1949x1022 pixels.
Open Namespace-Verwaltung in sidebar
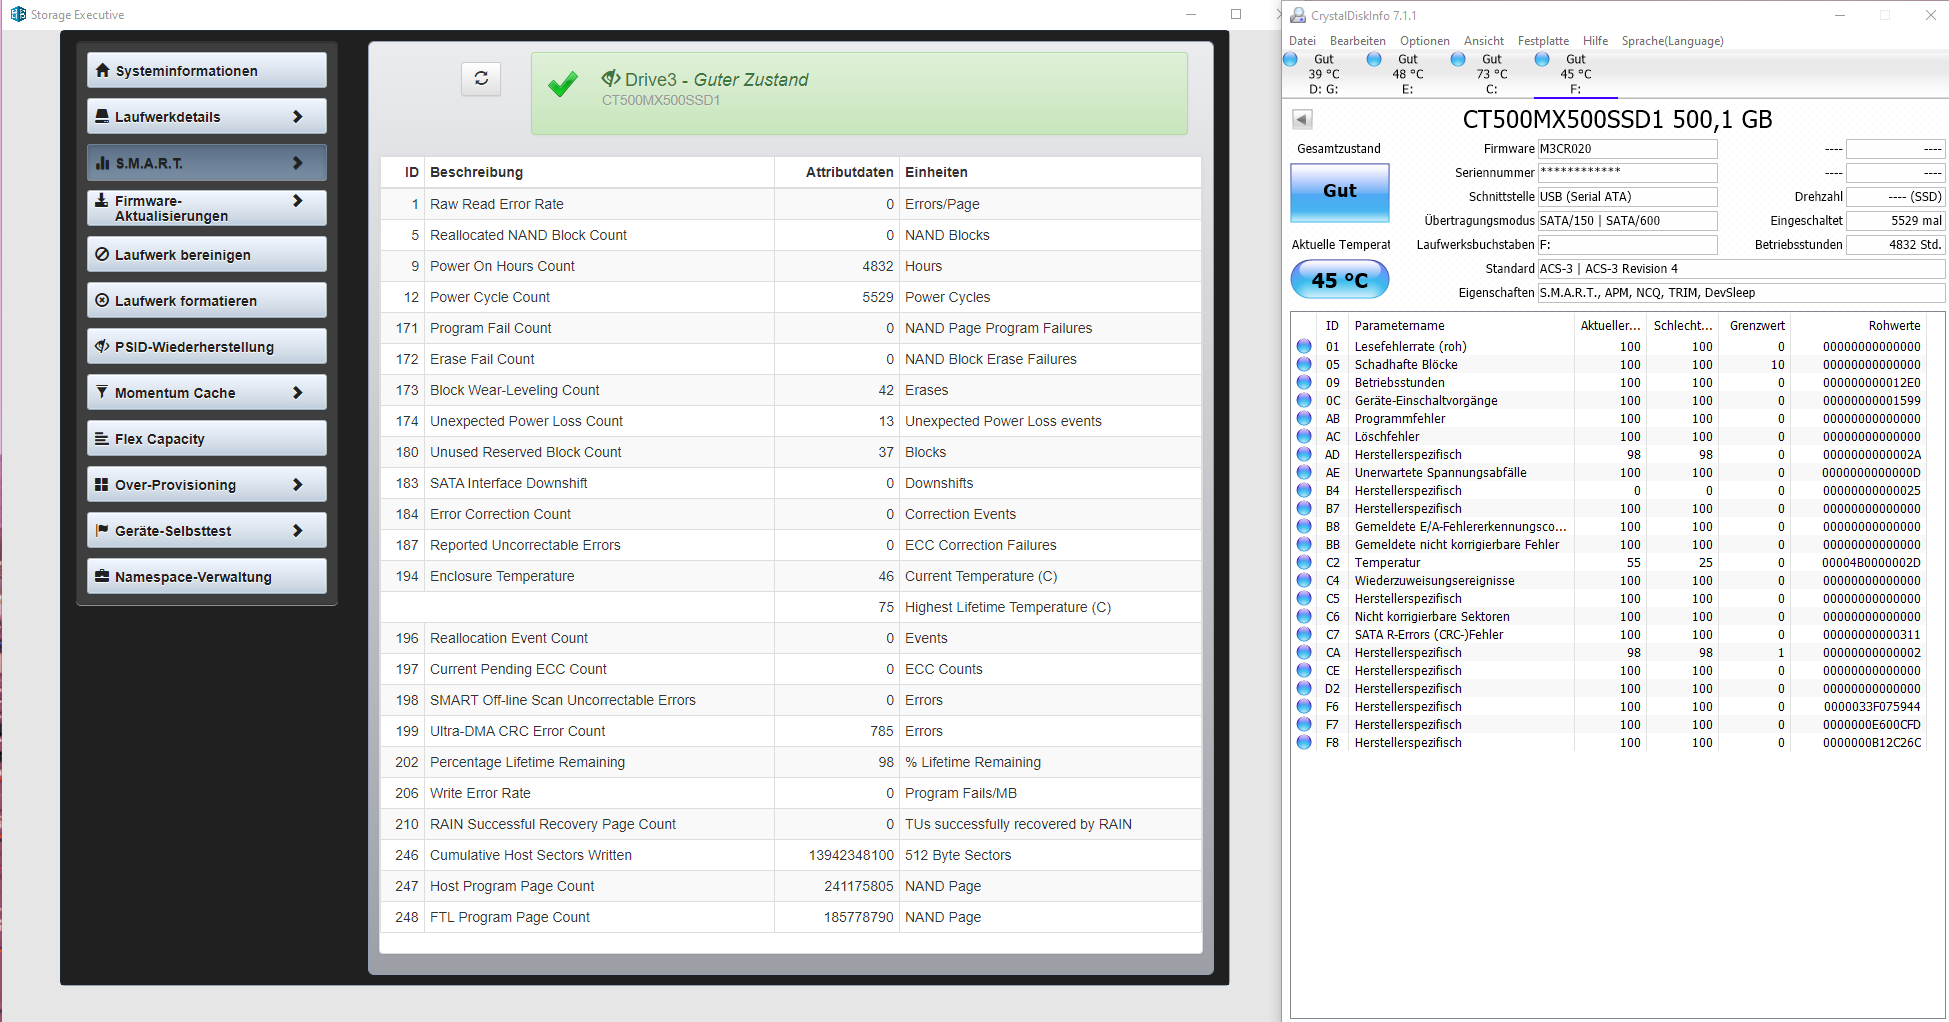click(207, 576)
